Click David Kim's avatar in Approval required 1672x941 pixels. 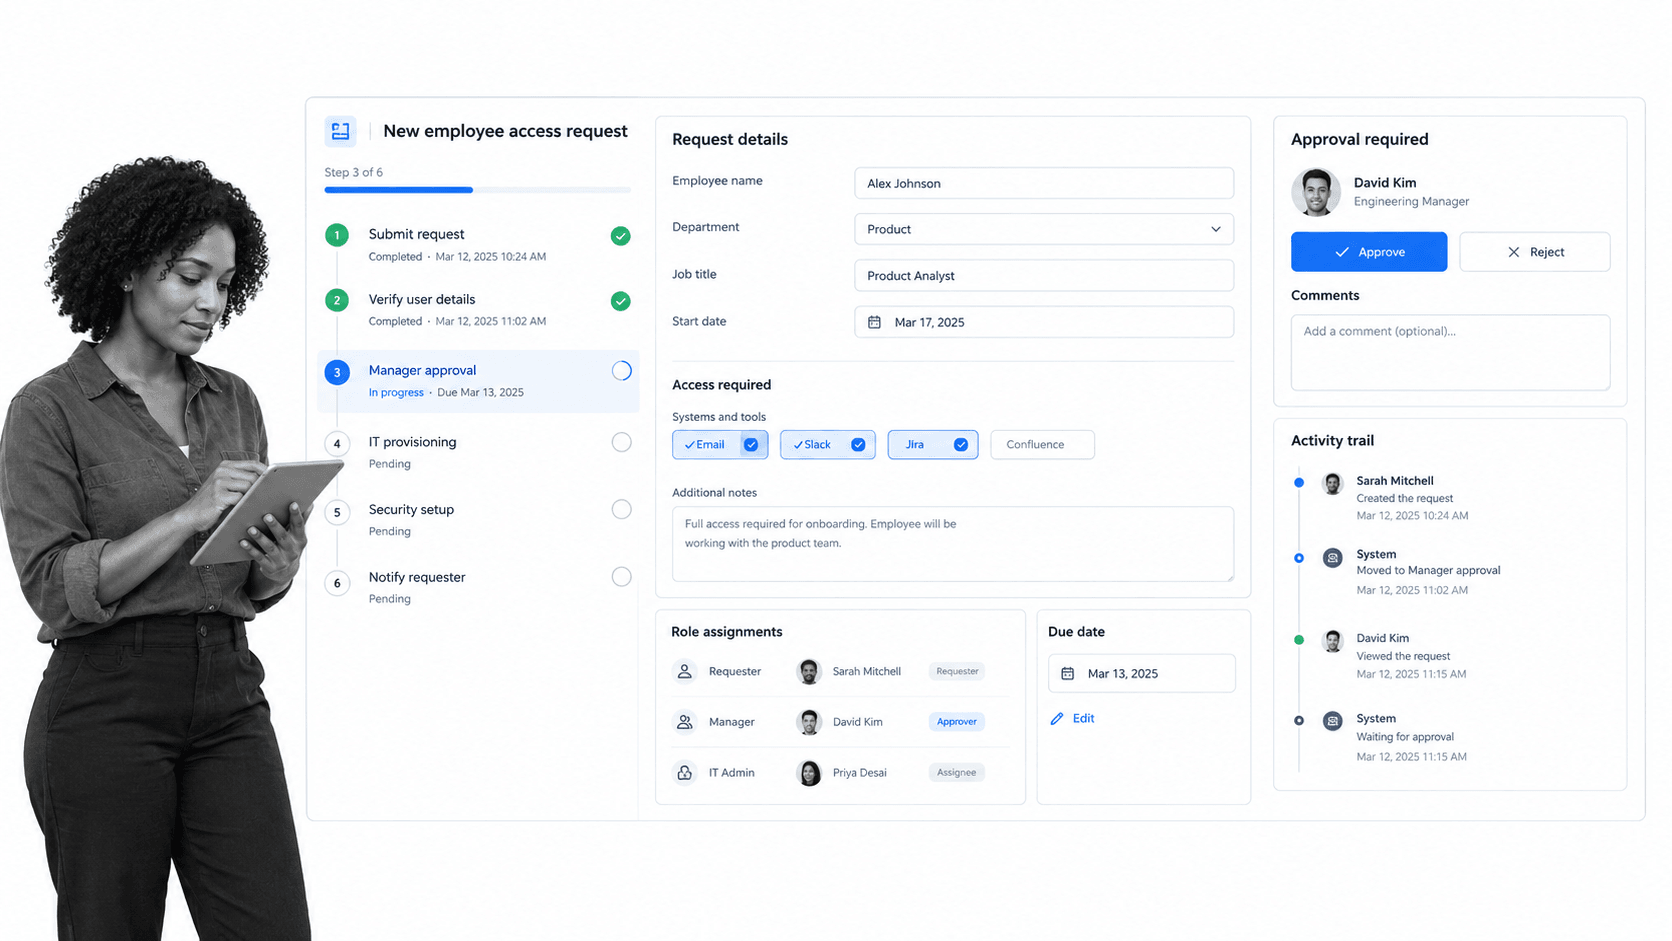click(1316, 192)
